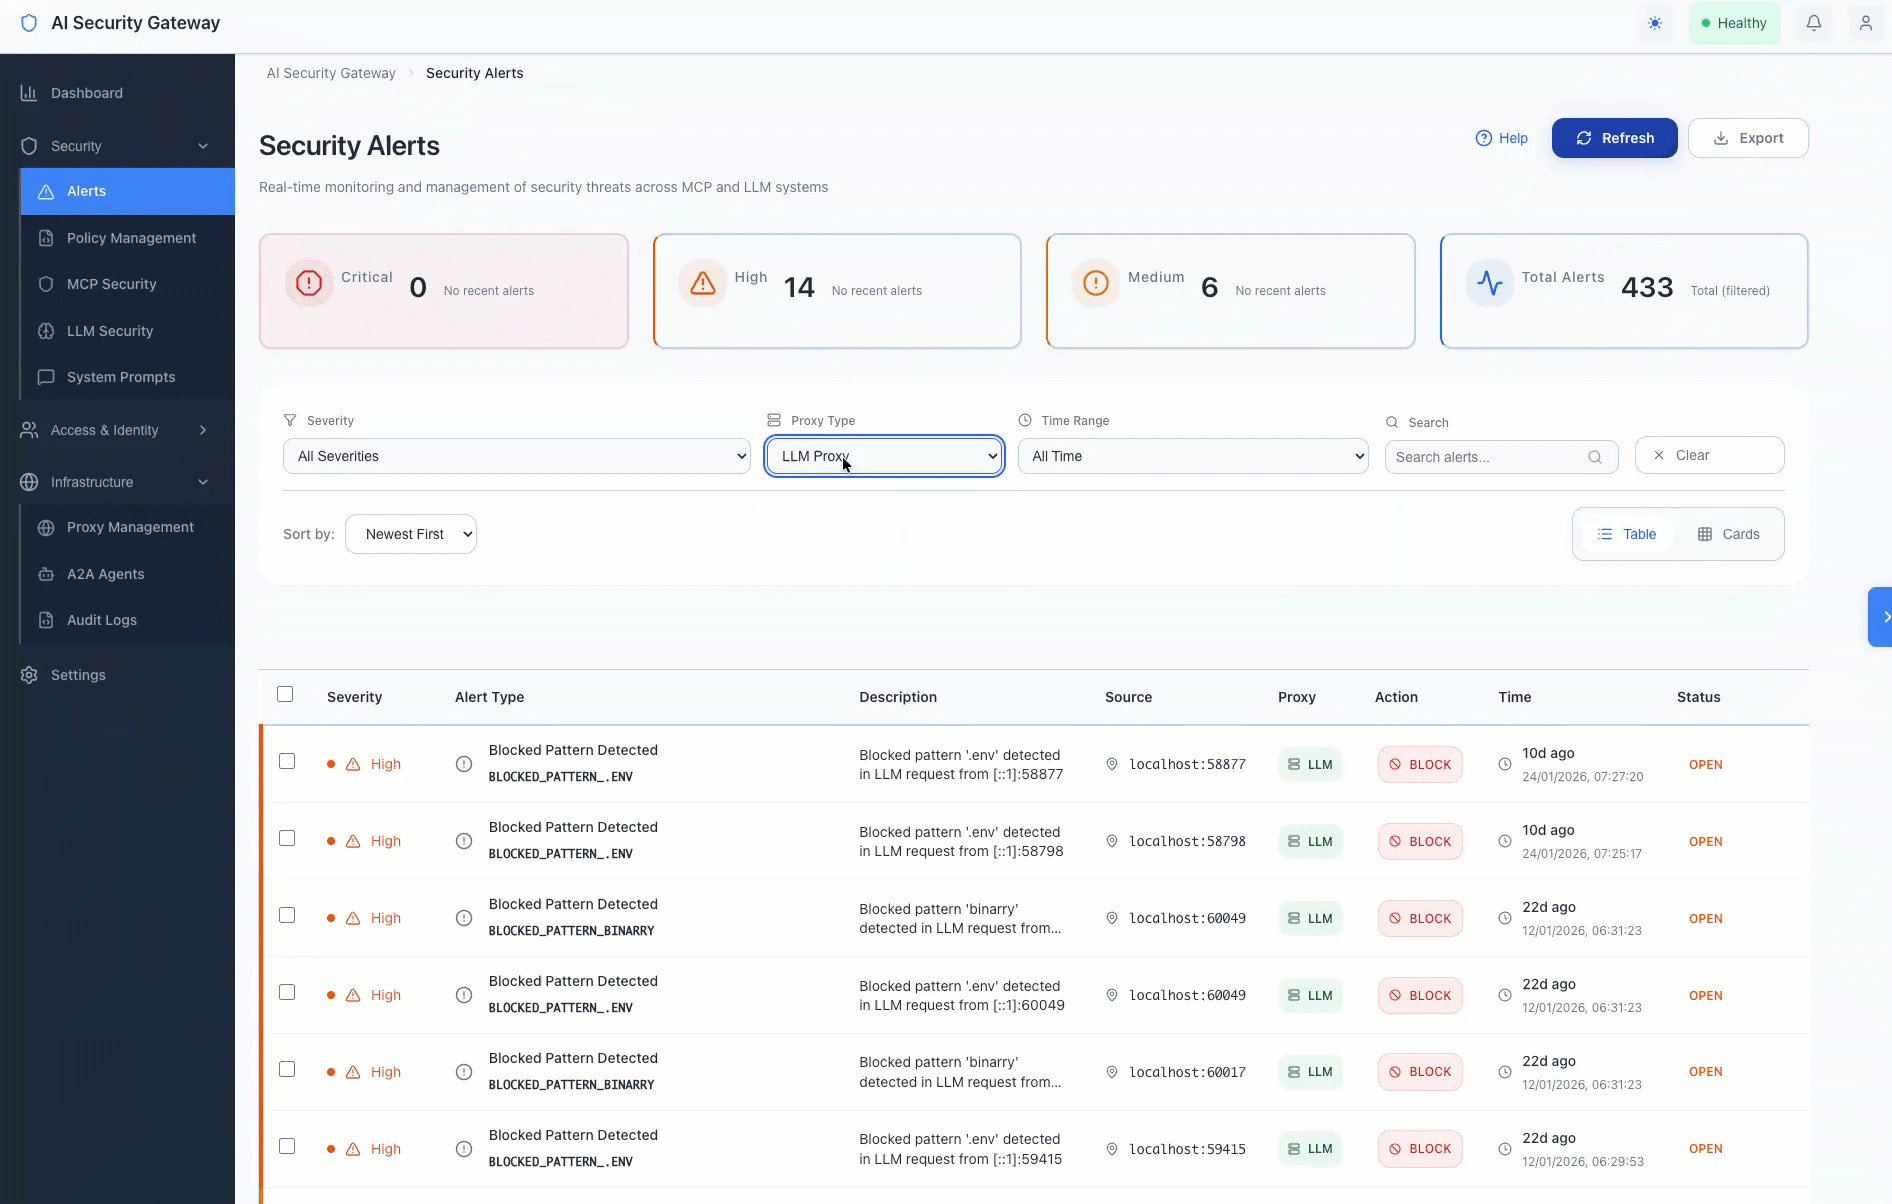Viewport: 1892px width, 1204px height.
Task: Open Audit Logs from sidebar
Action: click(100, 619)
